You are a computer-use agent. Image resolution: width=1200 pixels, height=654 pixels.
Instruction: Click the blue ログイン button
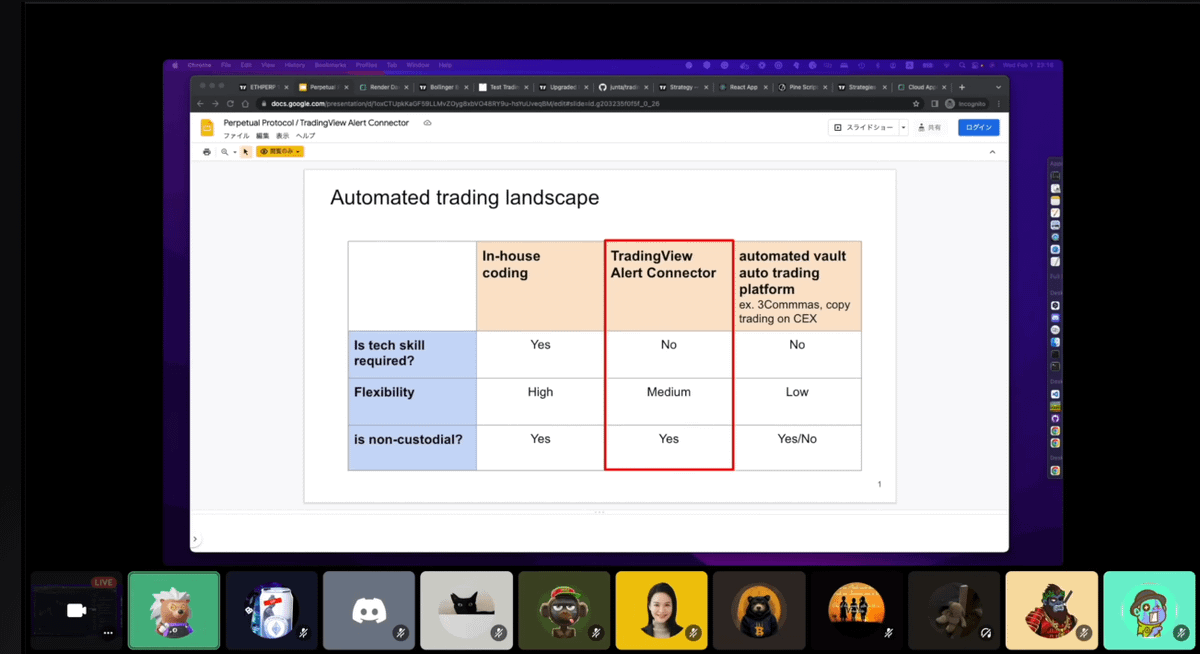tap(978, 128)
